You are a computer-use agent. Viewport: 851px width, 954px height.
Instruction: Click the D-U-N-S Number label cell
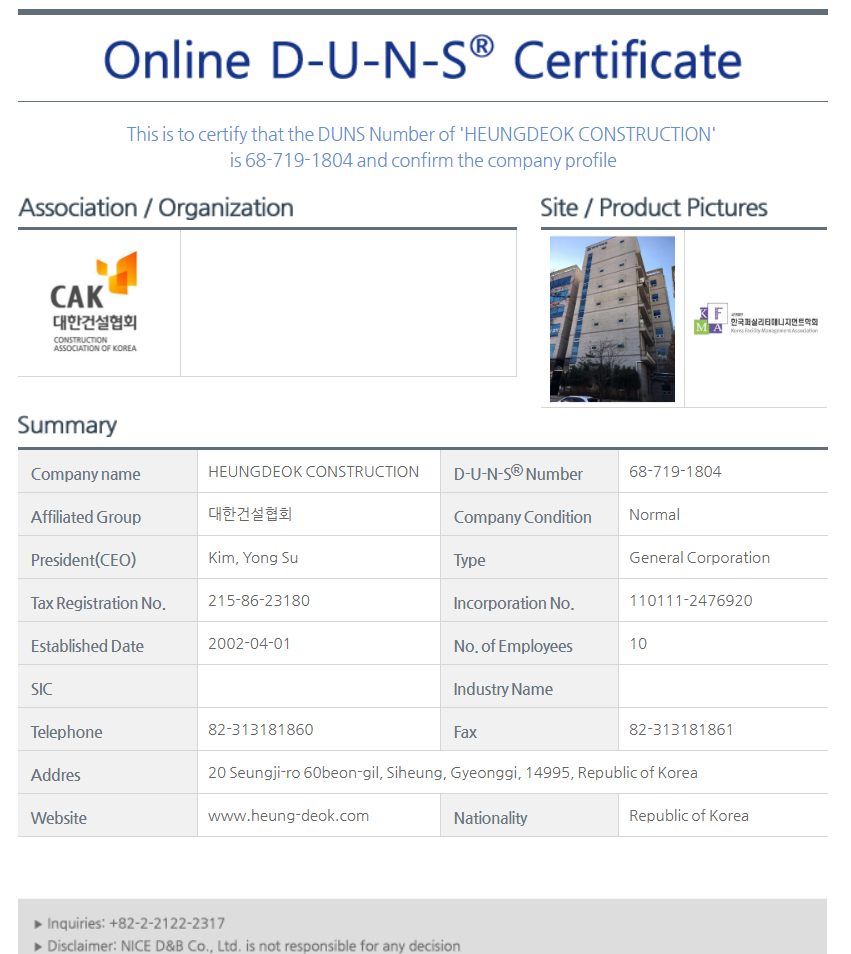(x=529, y=472)
